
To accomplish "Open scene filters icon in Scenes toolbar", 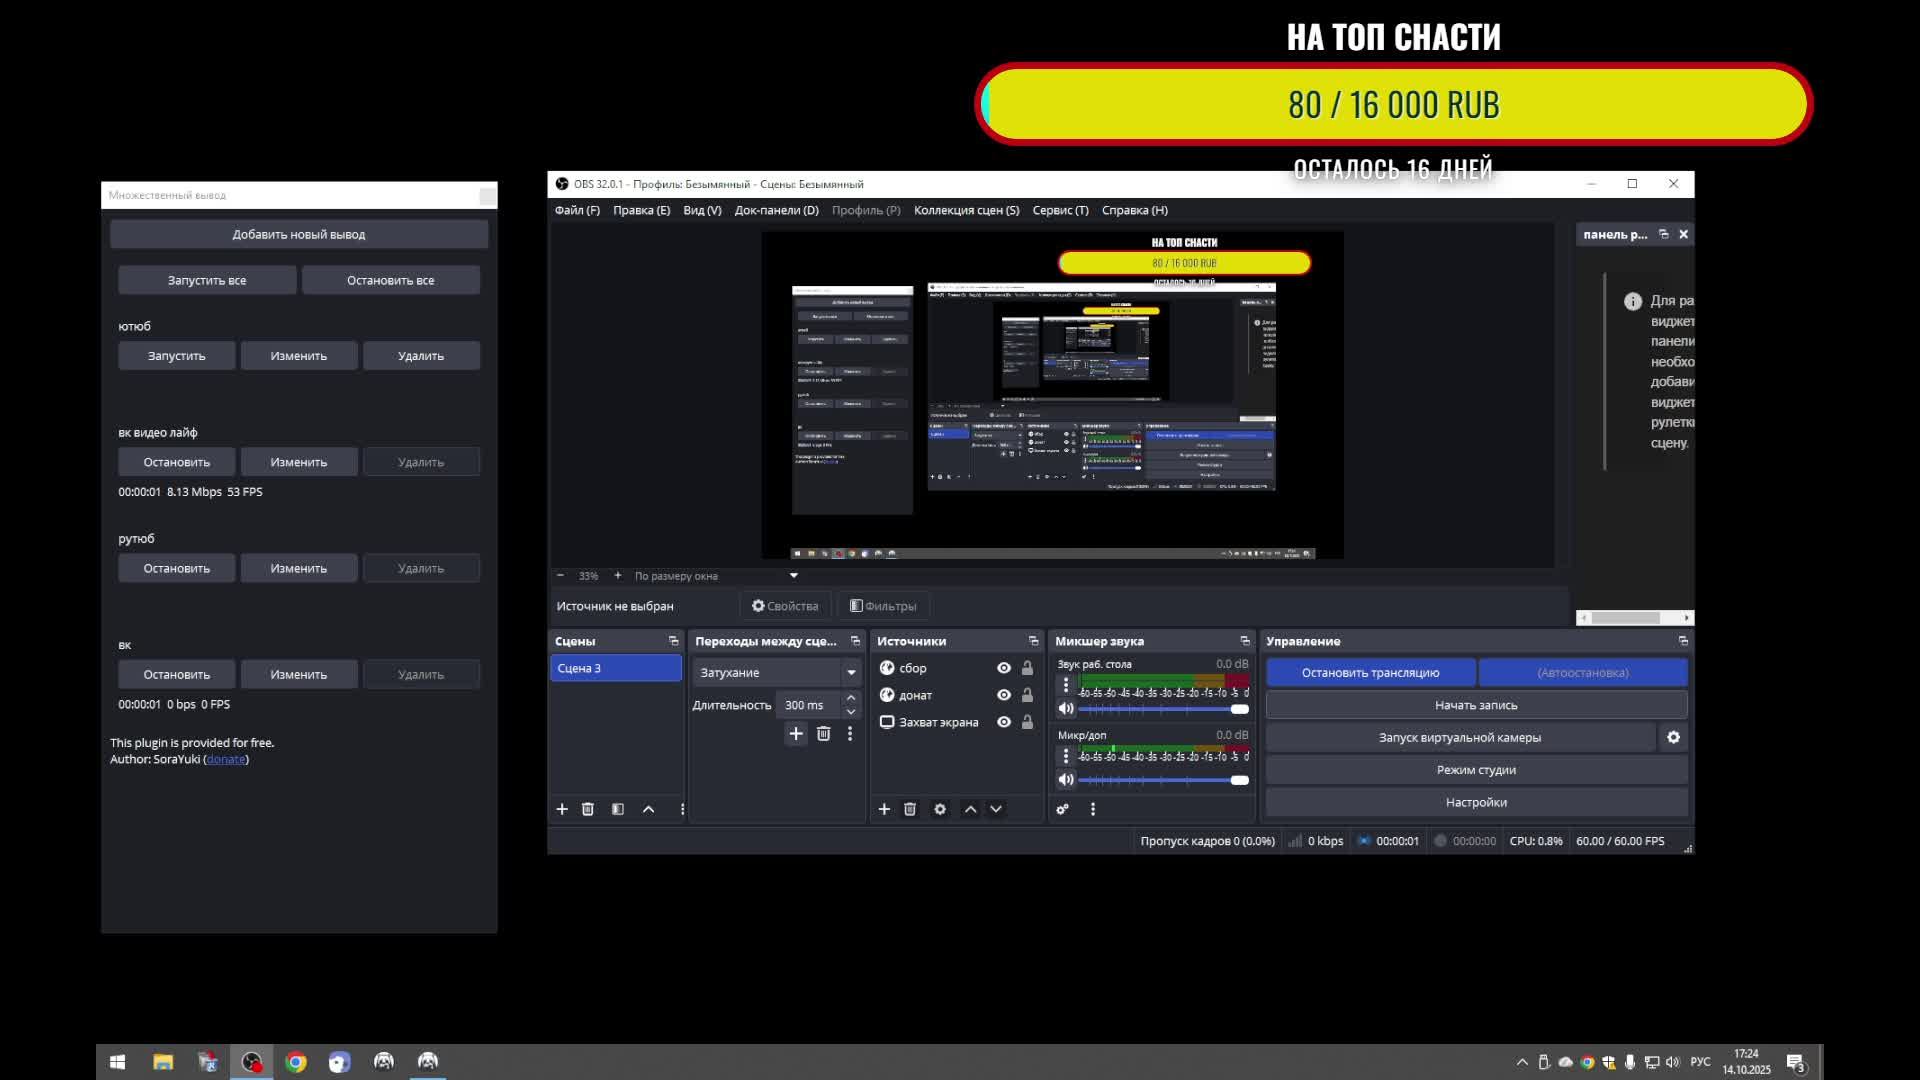I will 618,809.
